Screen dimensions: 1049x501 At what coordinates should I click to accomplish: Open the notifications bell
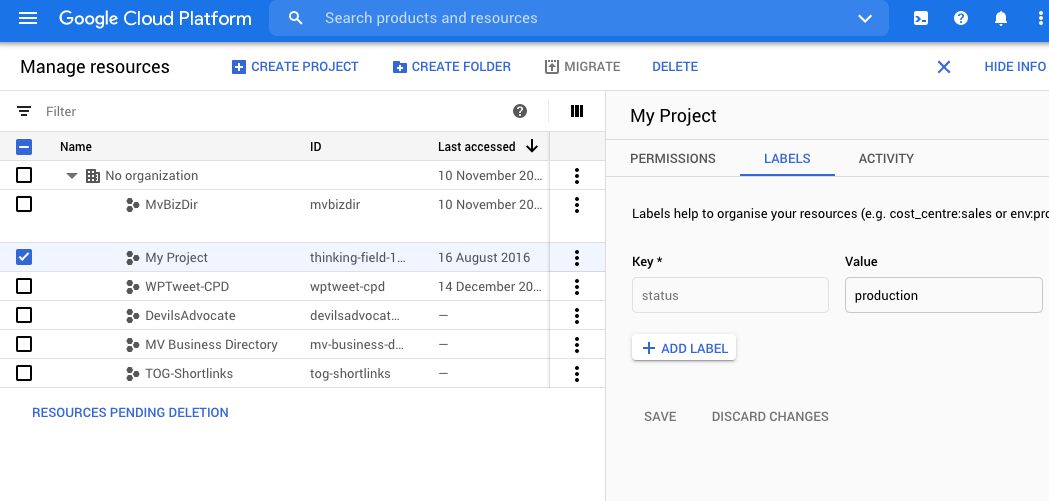(1001, 18)
